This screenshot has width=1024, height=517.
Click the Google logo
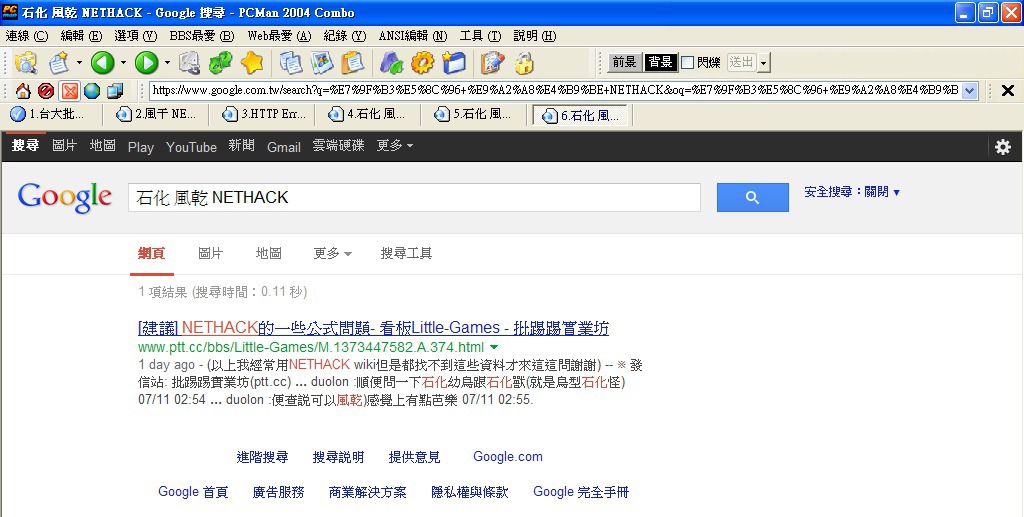pos(65,197)
